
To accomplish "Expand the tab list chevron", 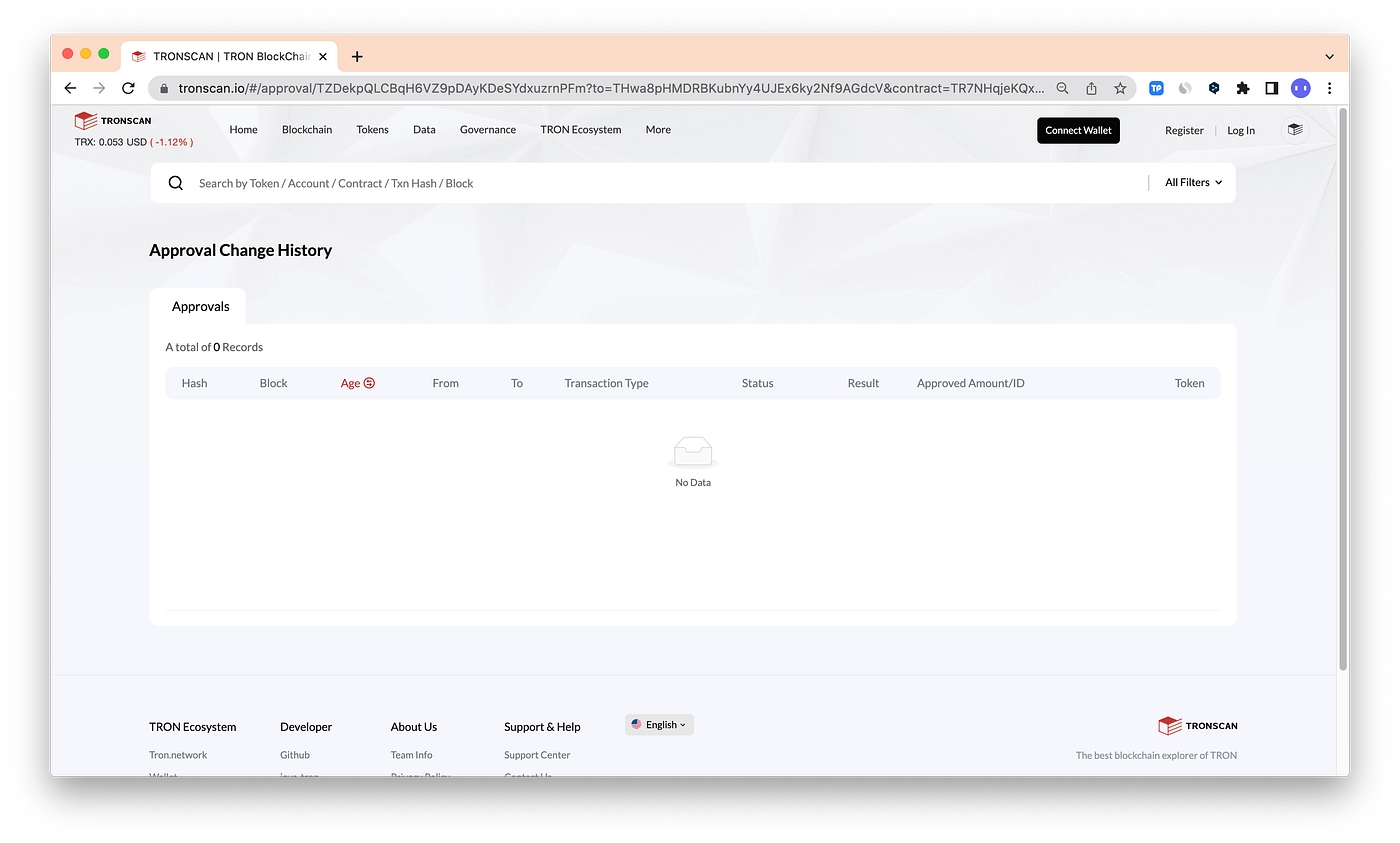I will (x=1329, y=57).
